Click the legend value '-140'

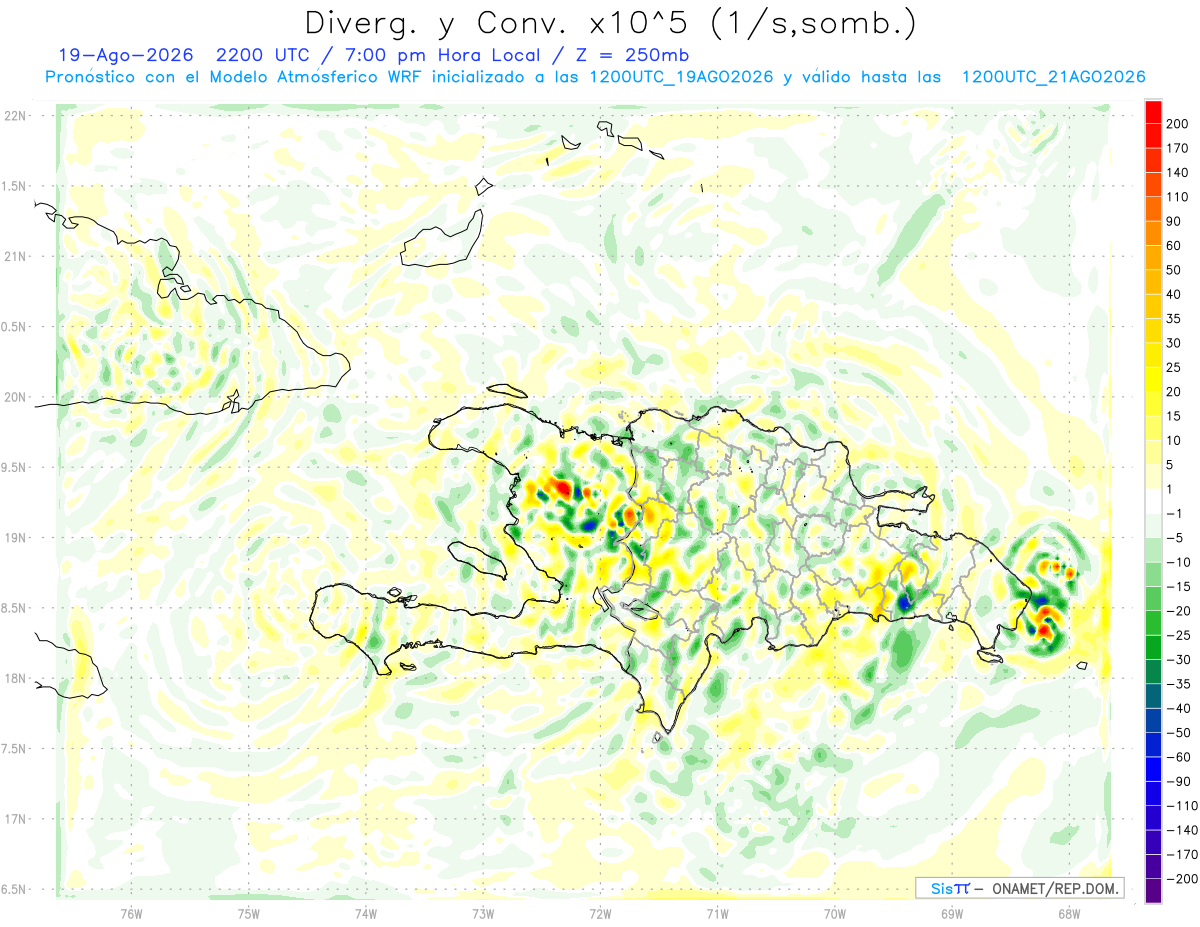(x=1181, y=830)
